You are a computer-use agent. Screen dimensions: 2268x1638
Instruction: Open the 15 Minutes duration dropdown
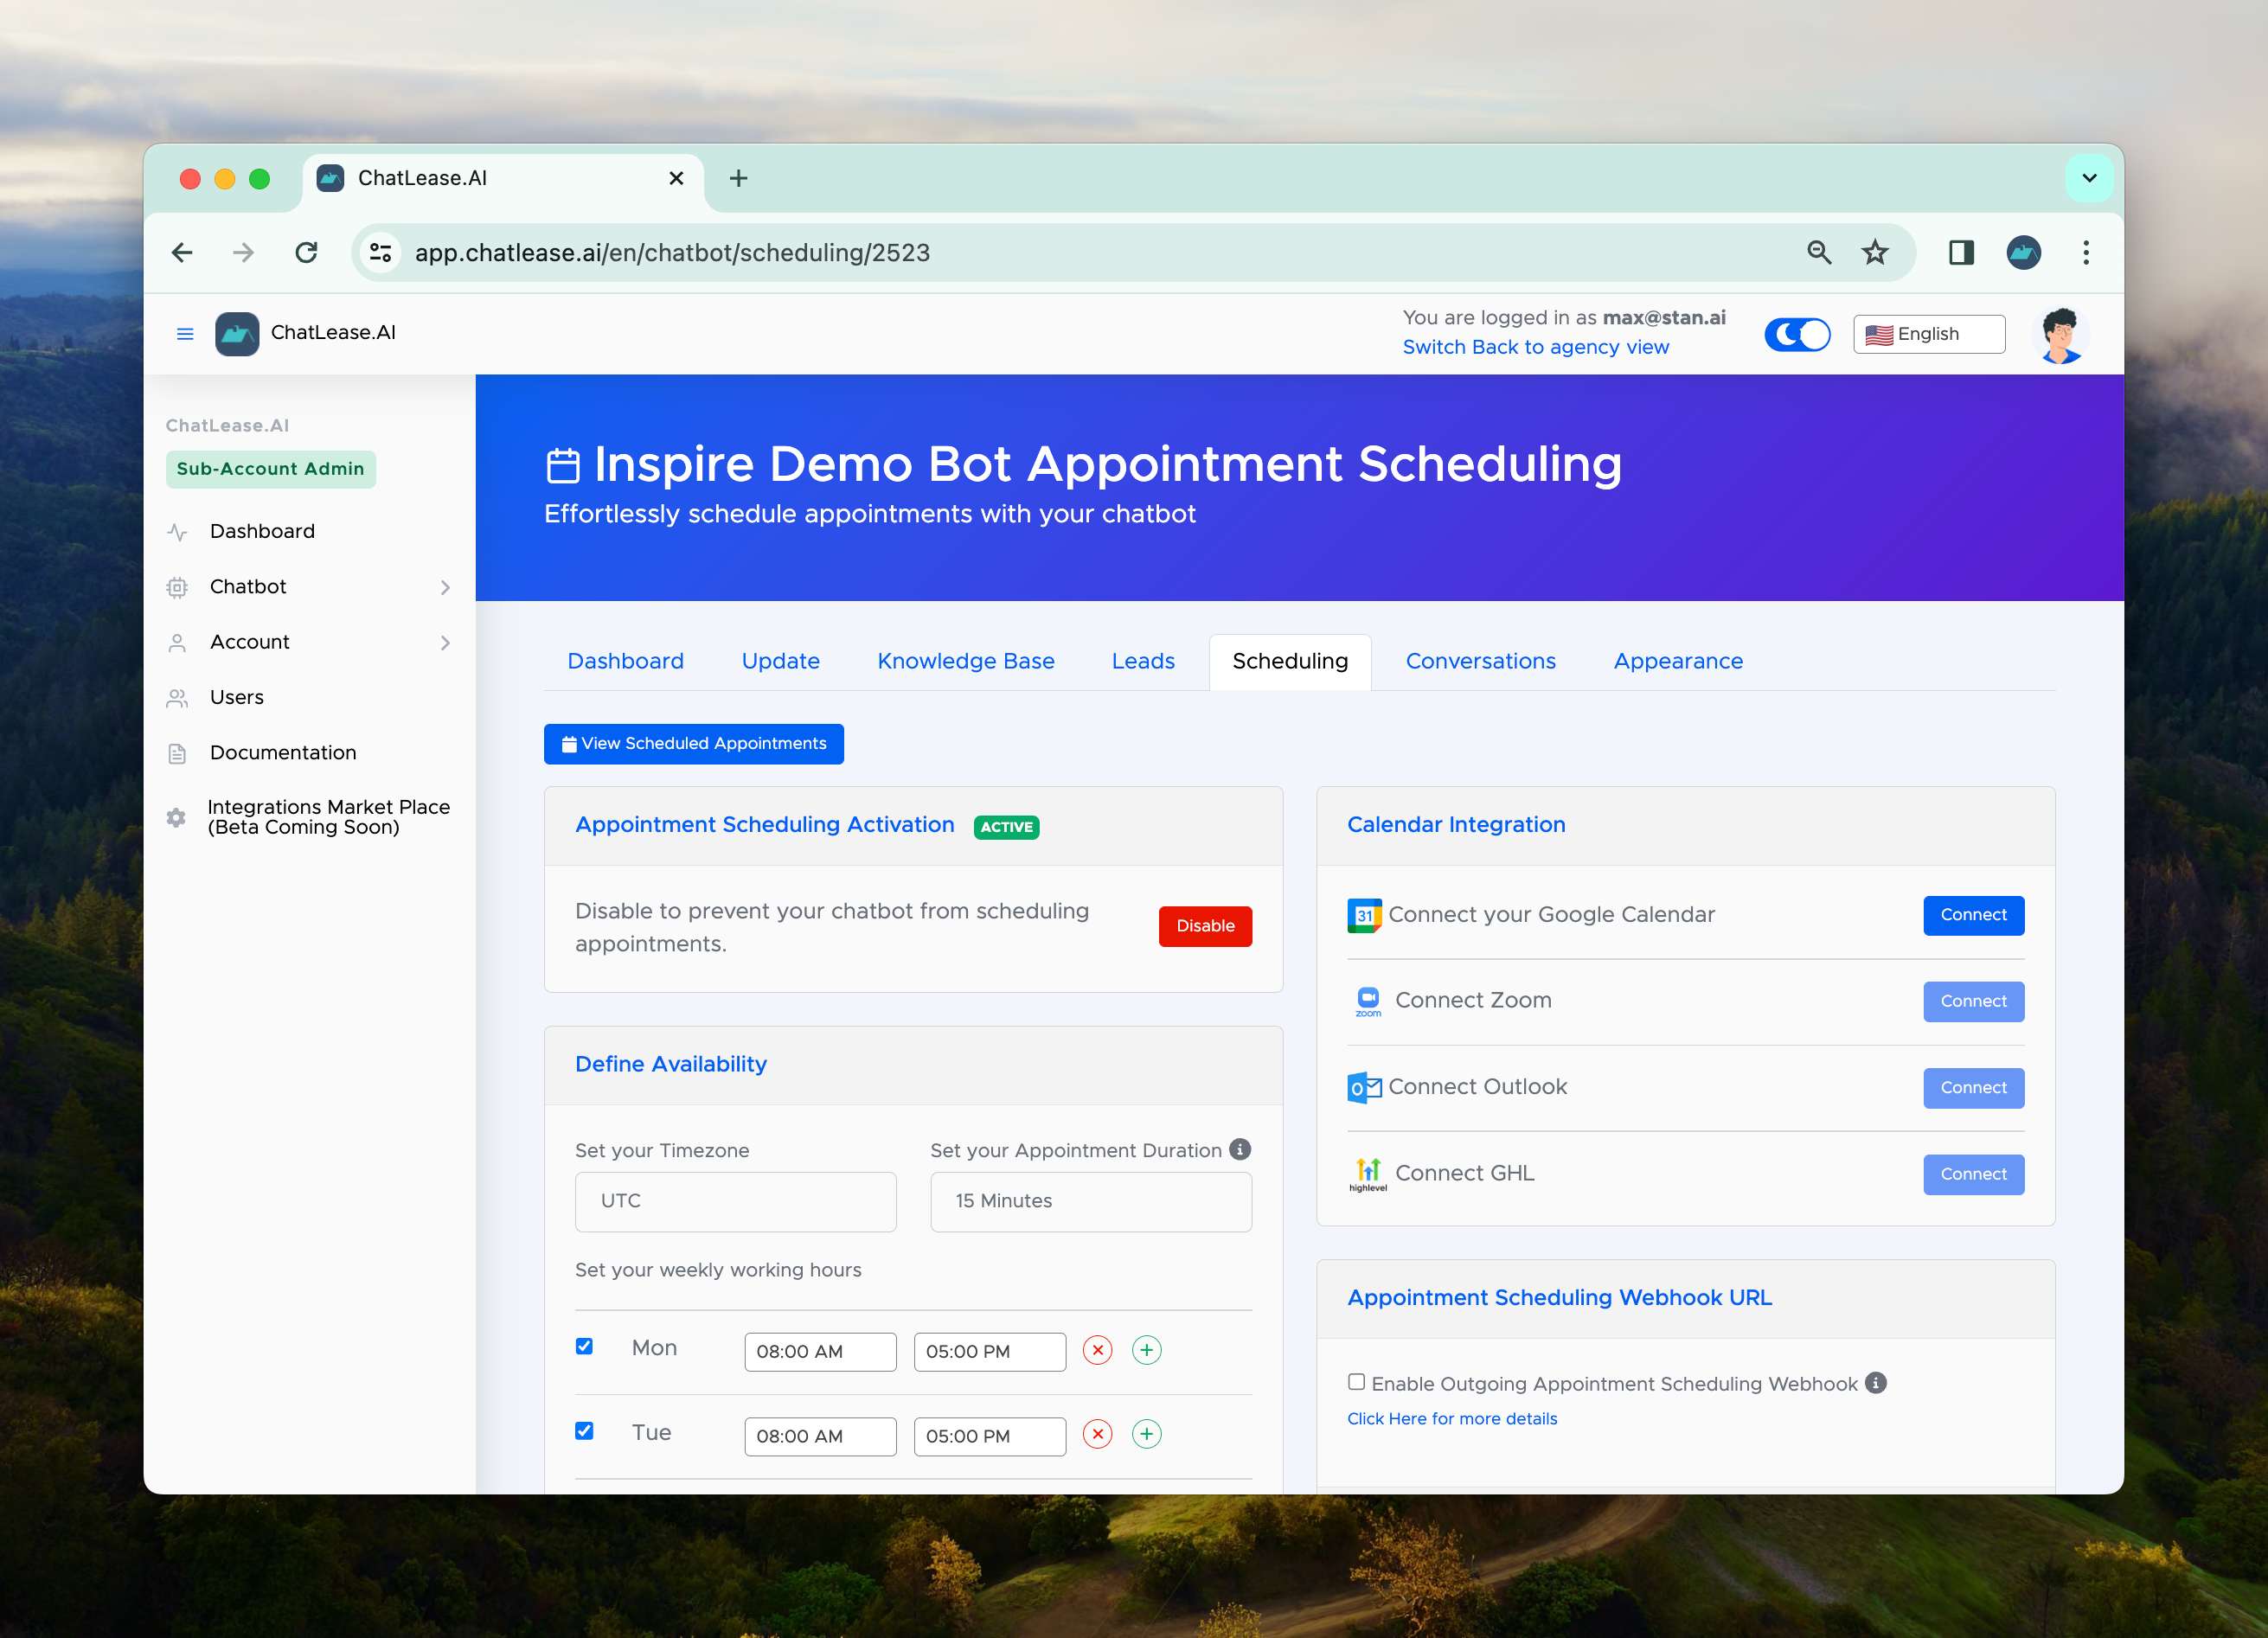click(1090, 1201)
